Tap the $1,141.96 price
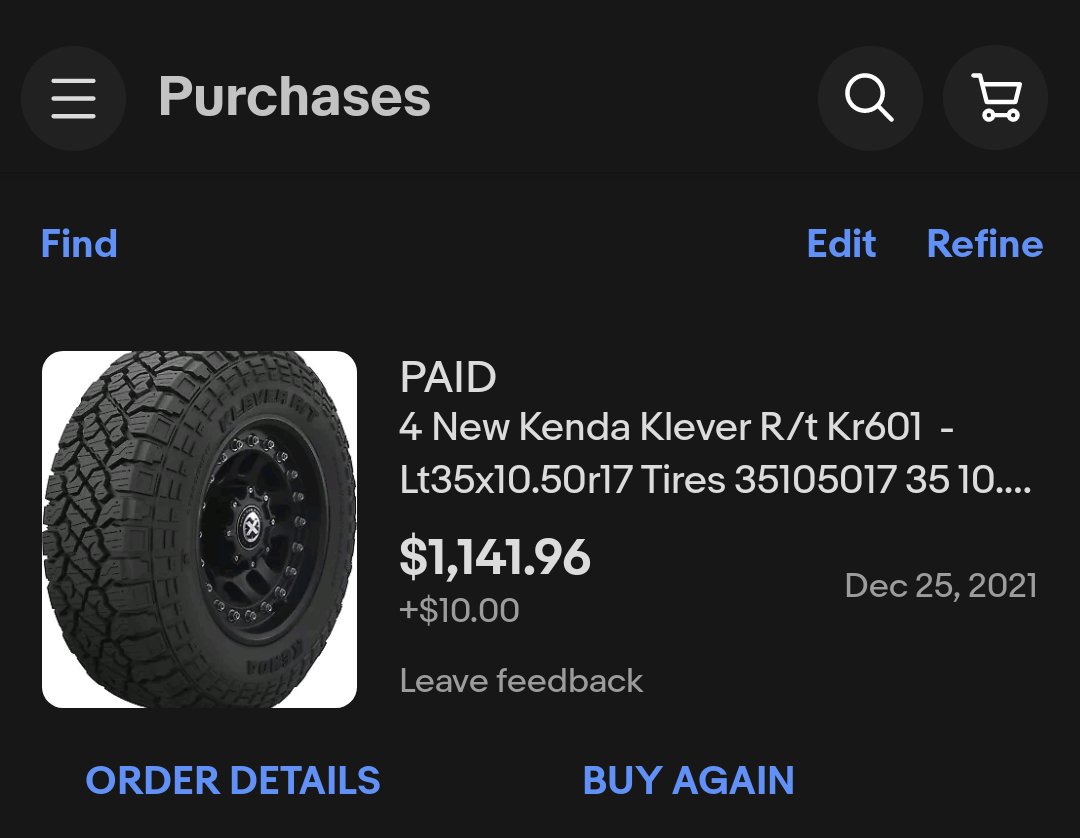 coord(495,557)
